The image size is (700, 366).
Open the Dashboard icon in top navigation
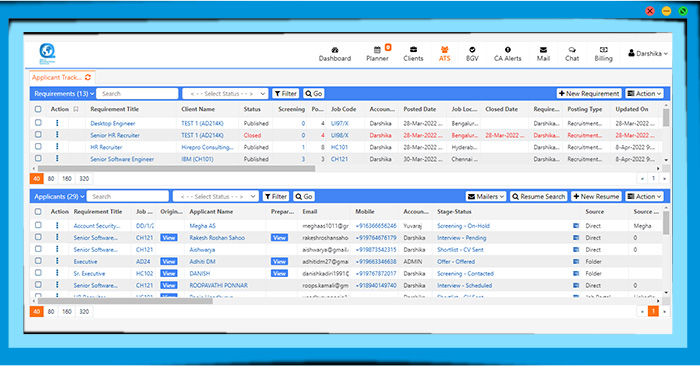[x=334, y=50]
